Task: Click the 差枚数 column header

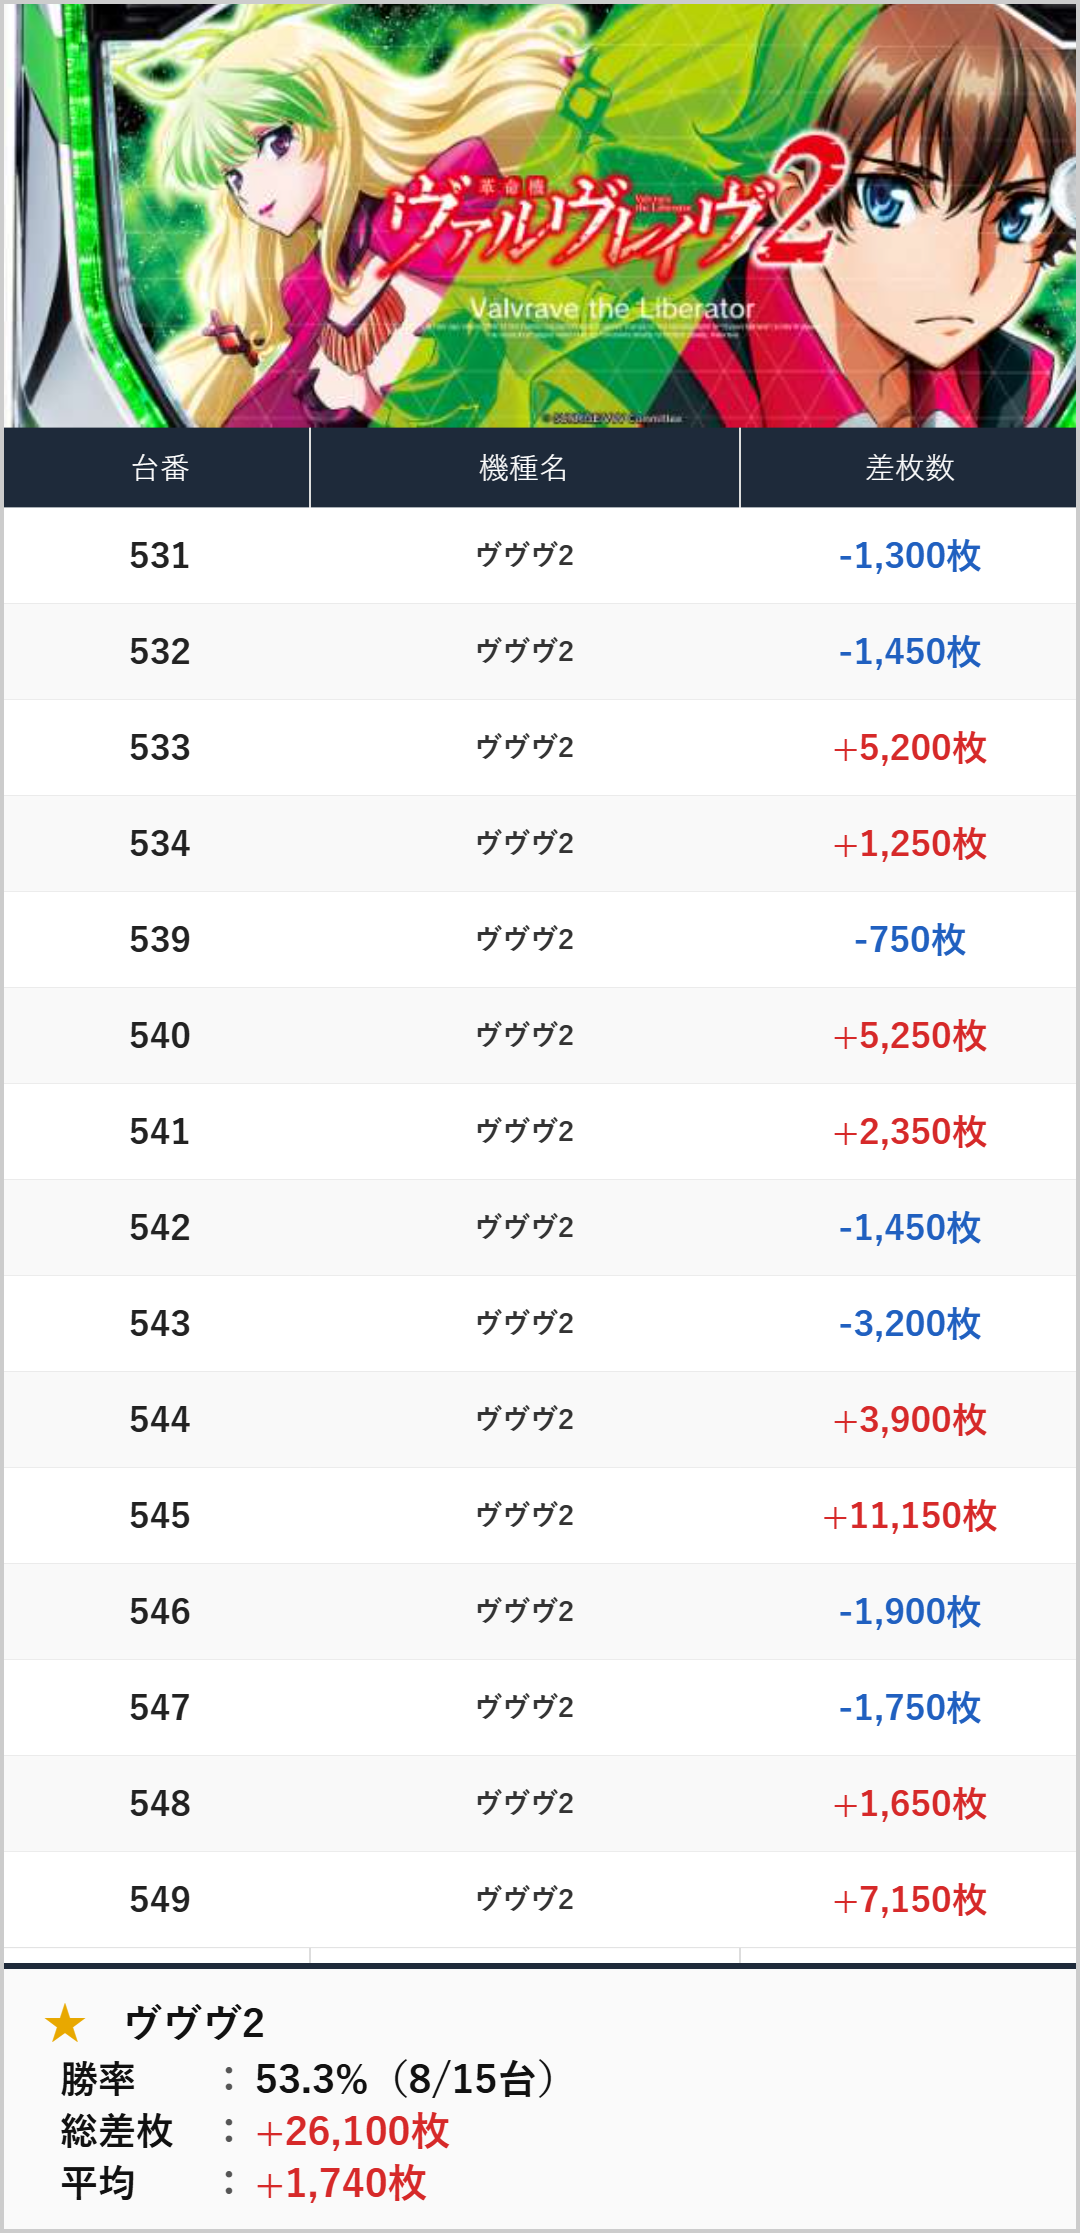Action: 909,468
